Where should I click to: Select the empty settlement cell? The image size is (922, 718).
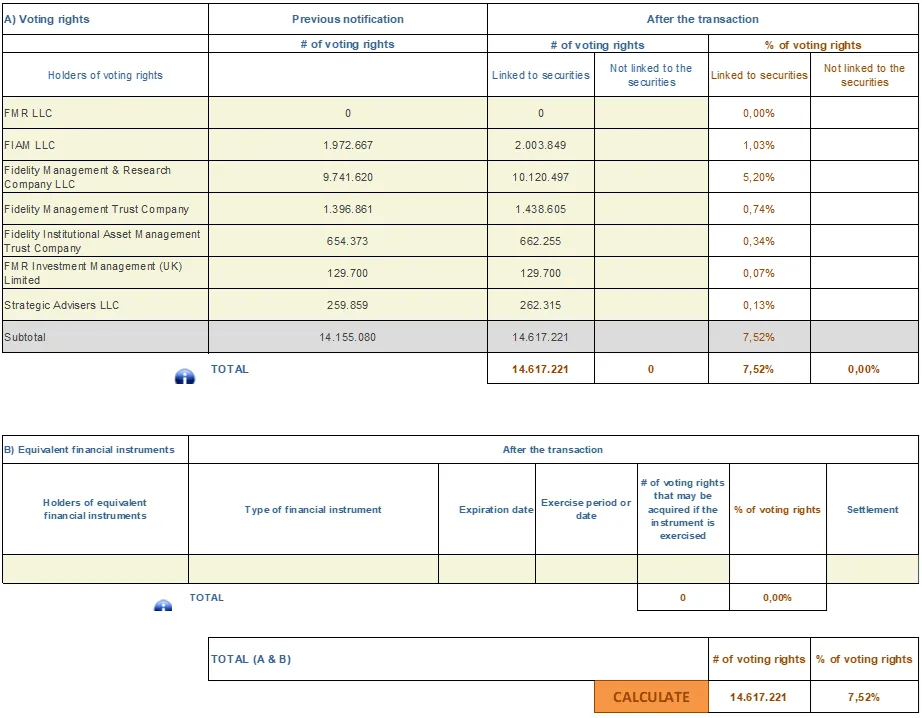point(873,569)
